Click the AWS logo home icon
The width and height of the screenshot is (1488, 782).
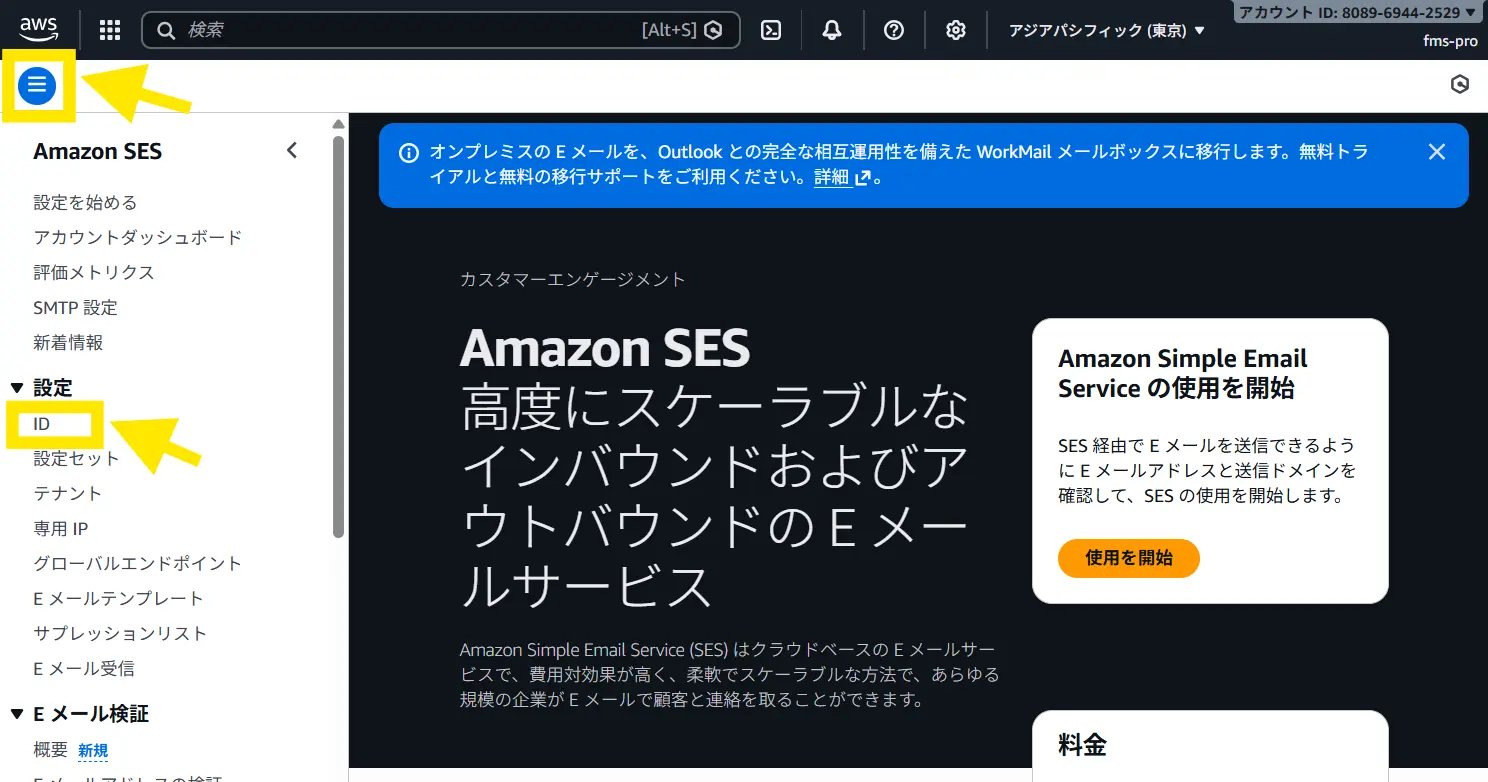(x=38, y=29)
